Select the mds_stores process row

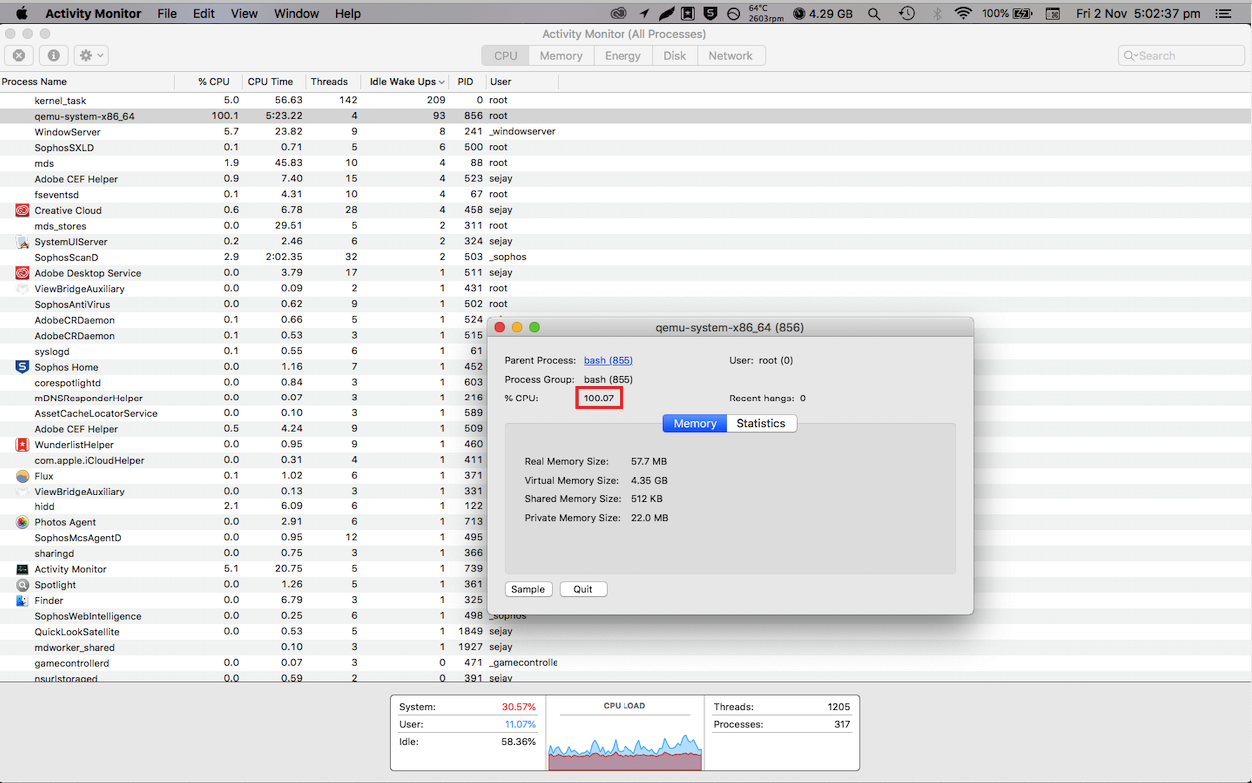click(626, 226)
